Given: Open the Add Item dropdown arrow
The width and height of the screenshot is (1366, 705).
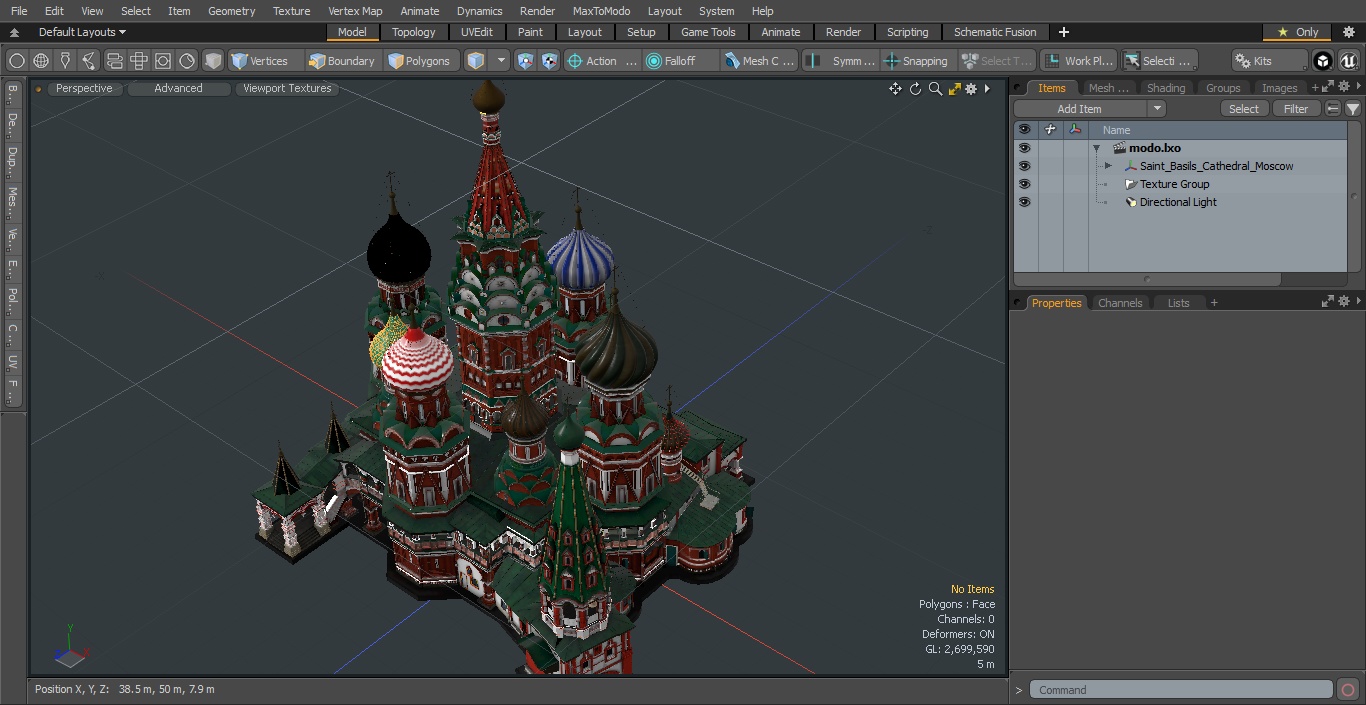Looking at the screenshot, I should 1157,109.
